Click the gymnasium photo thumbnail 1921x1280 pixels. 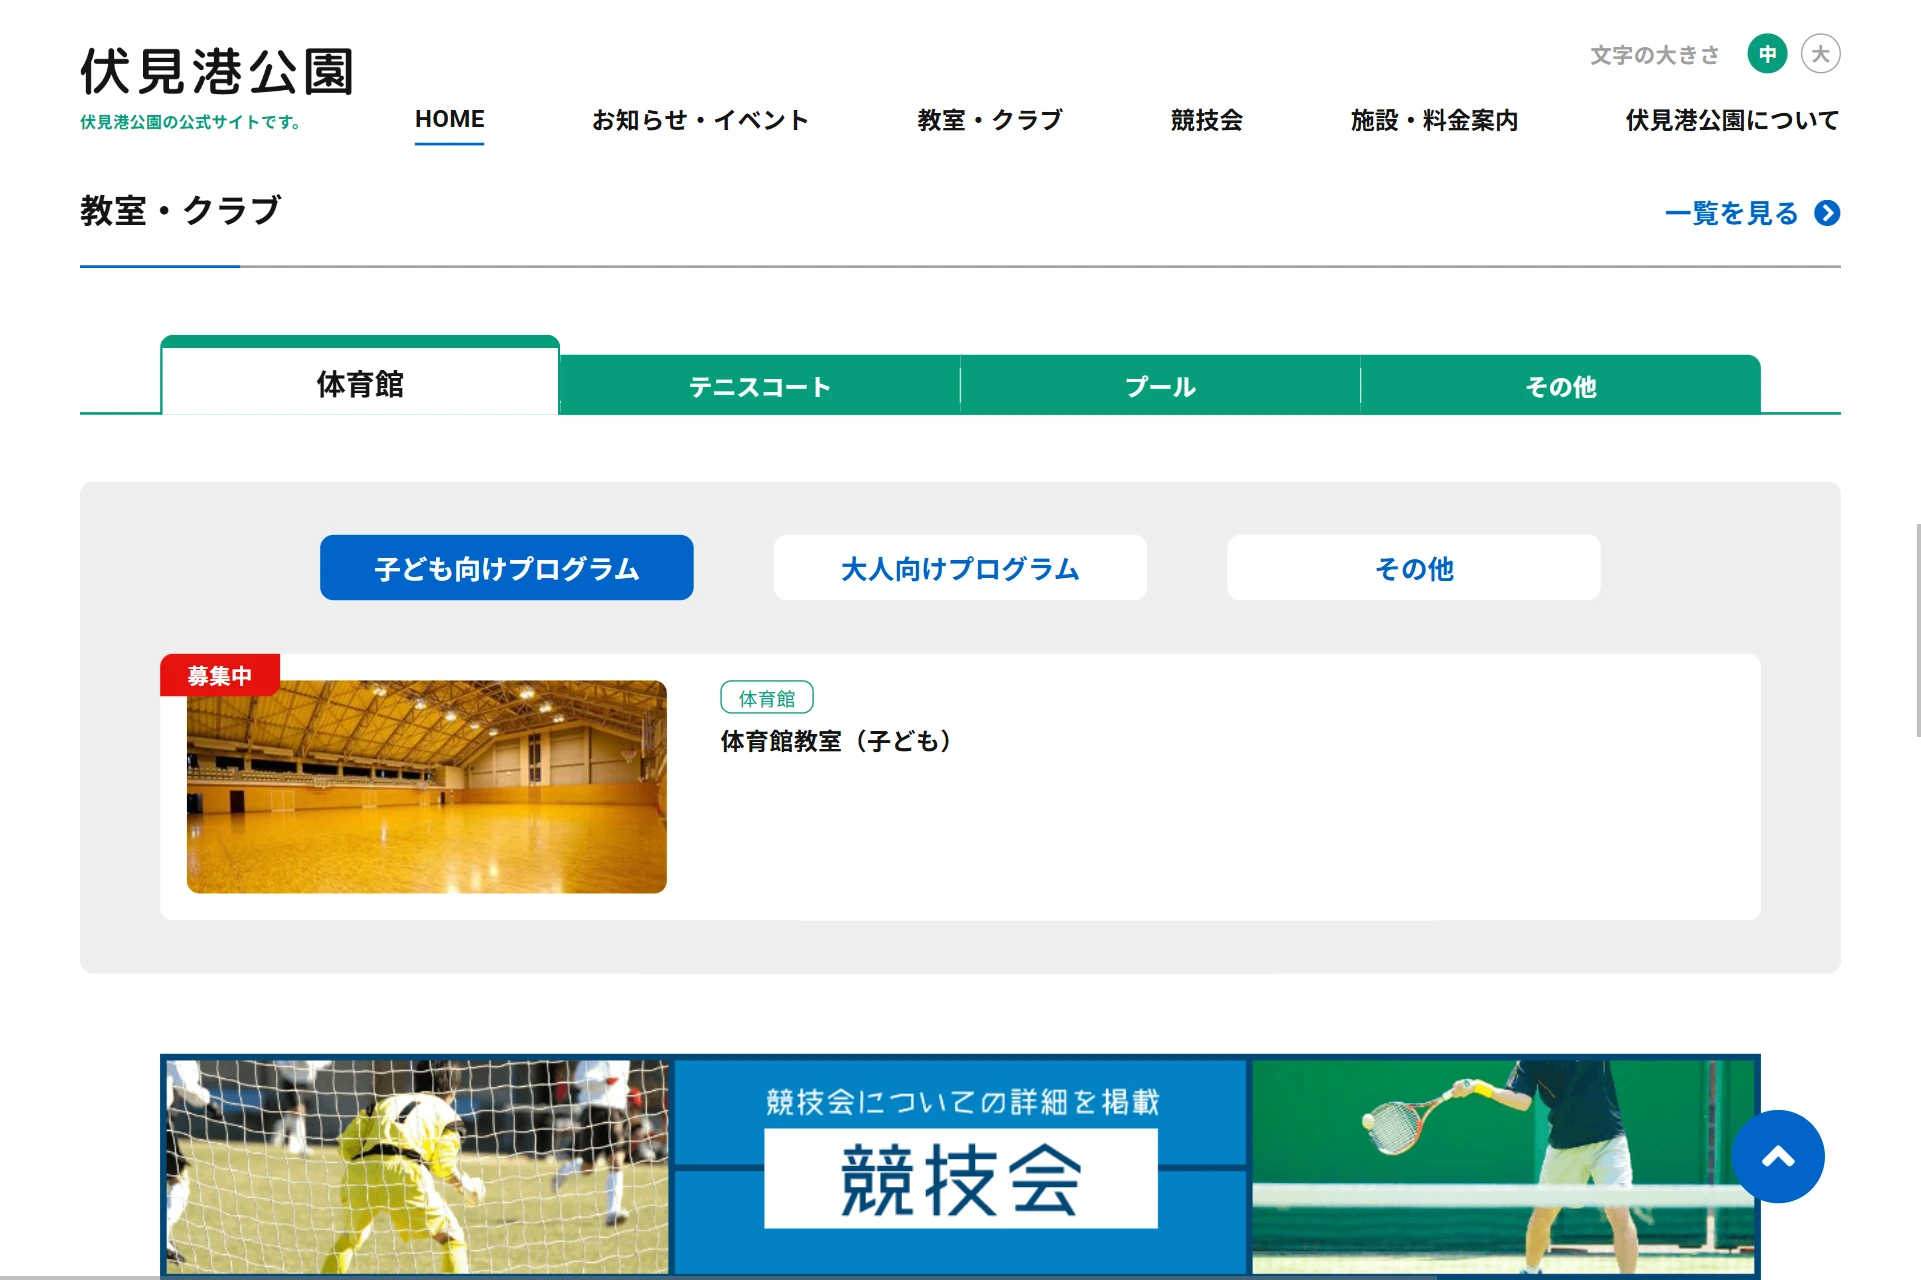(426, 787)
